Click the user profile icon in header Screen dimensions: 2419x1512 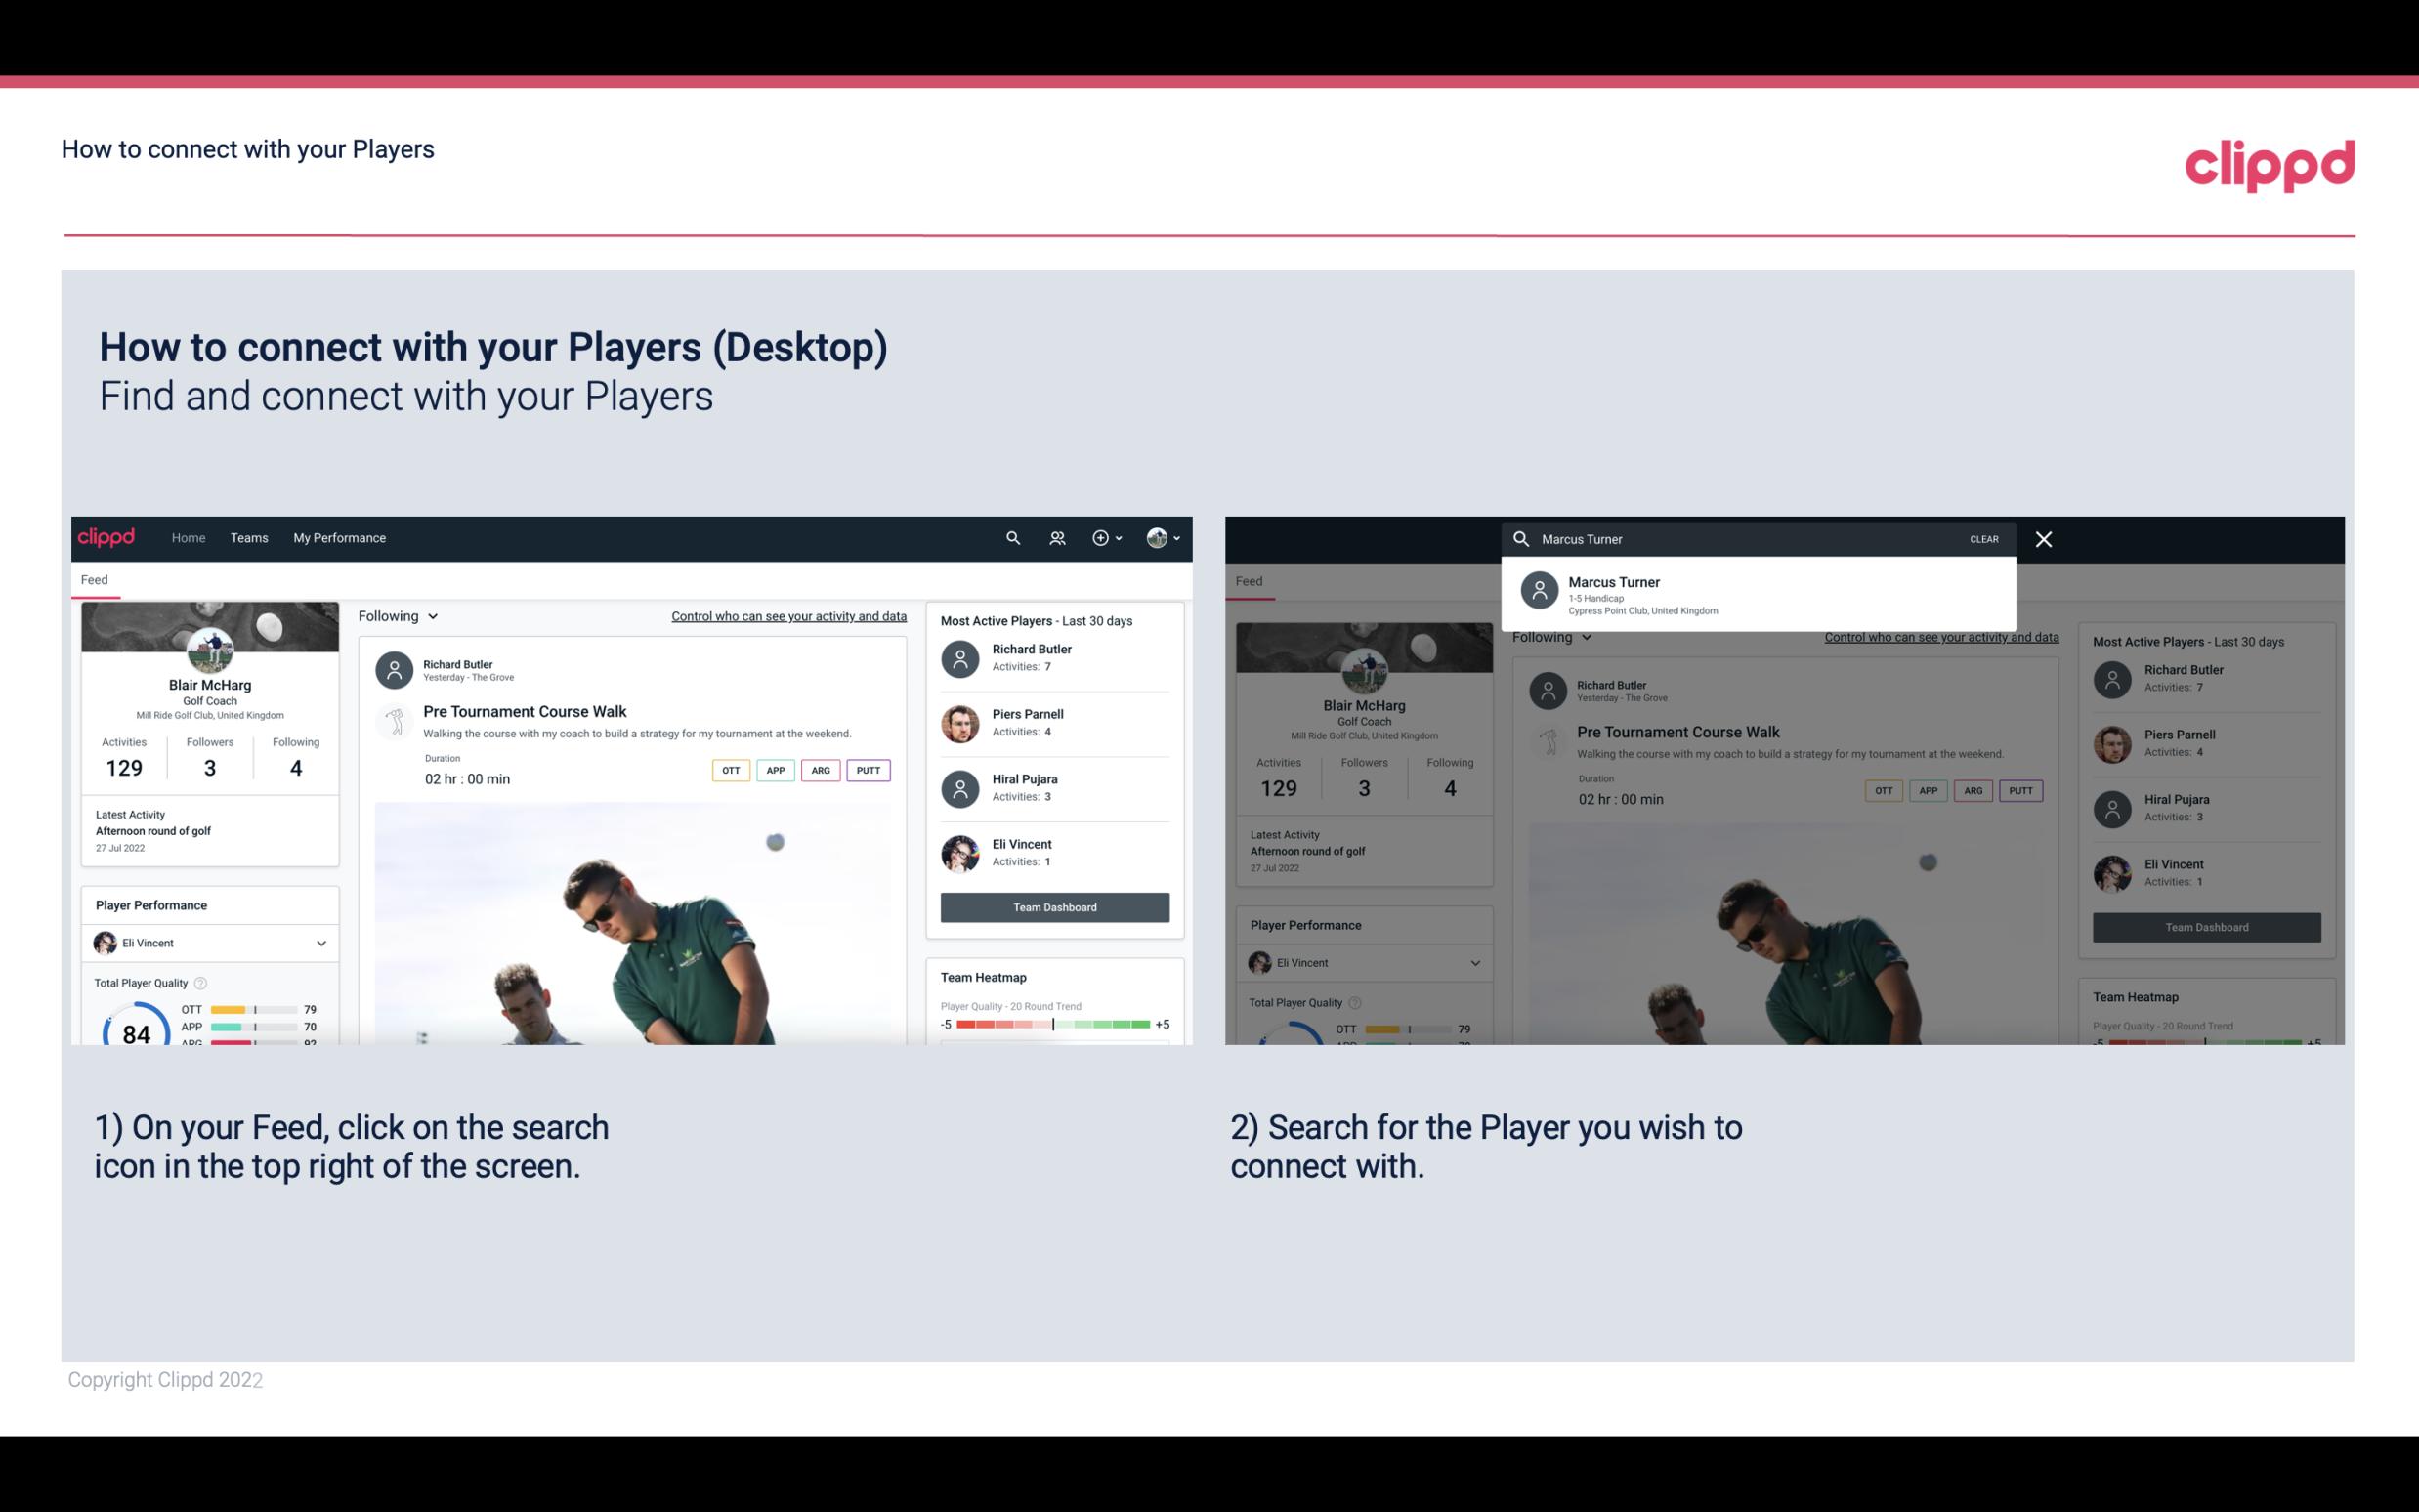[x=1157, y=536]
